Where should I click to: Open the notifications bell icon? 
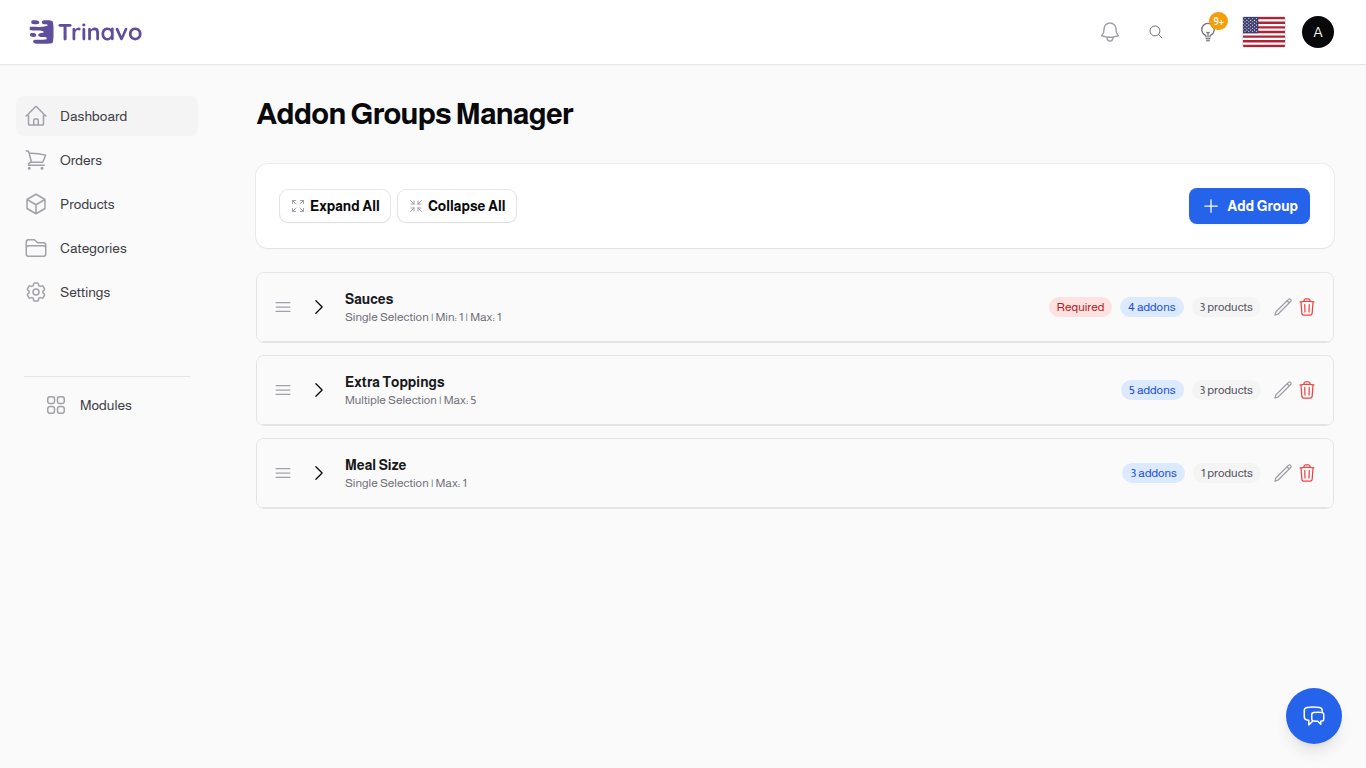[1109, 31]
